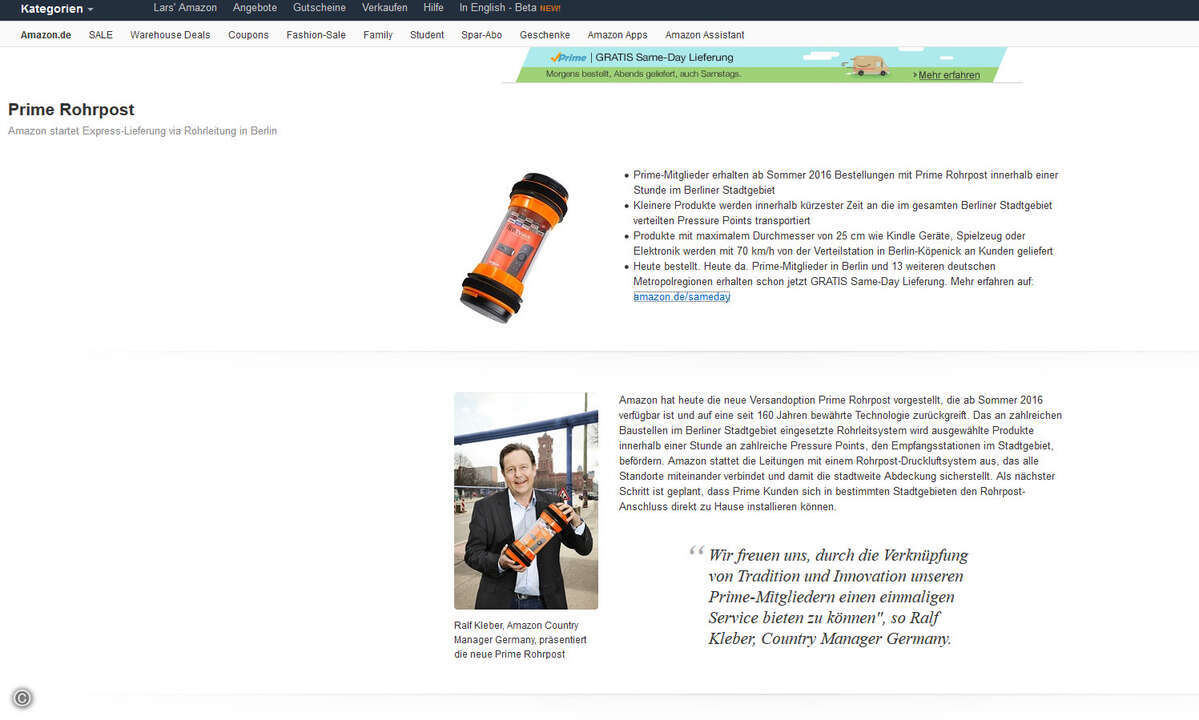Click the bullet 'Kleinere Produkte werden innerhalb kürzester Zeit'
The height and width of the screenshot is (720, 1199).
click(843, 213)
